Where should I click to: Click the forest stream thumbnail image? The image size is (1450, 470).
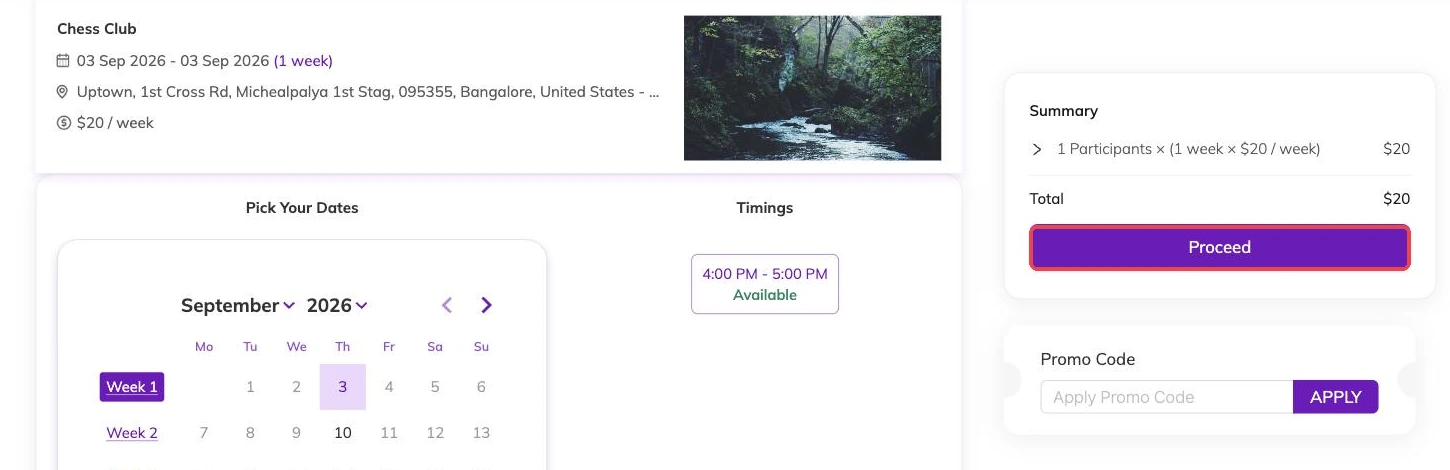(812, 88)
